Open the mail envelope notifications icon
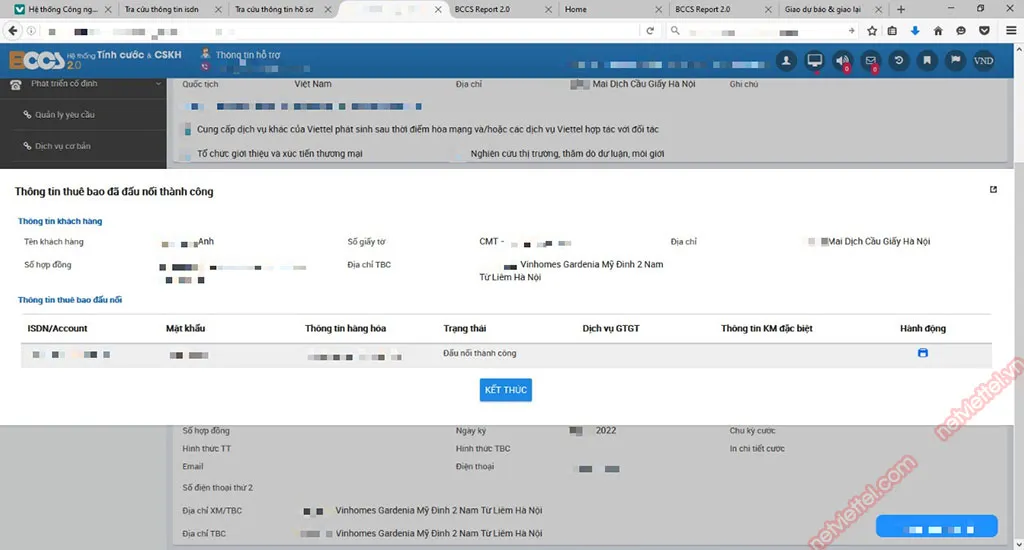This screenshot has width=1024, height=550. 871,61
